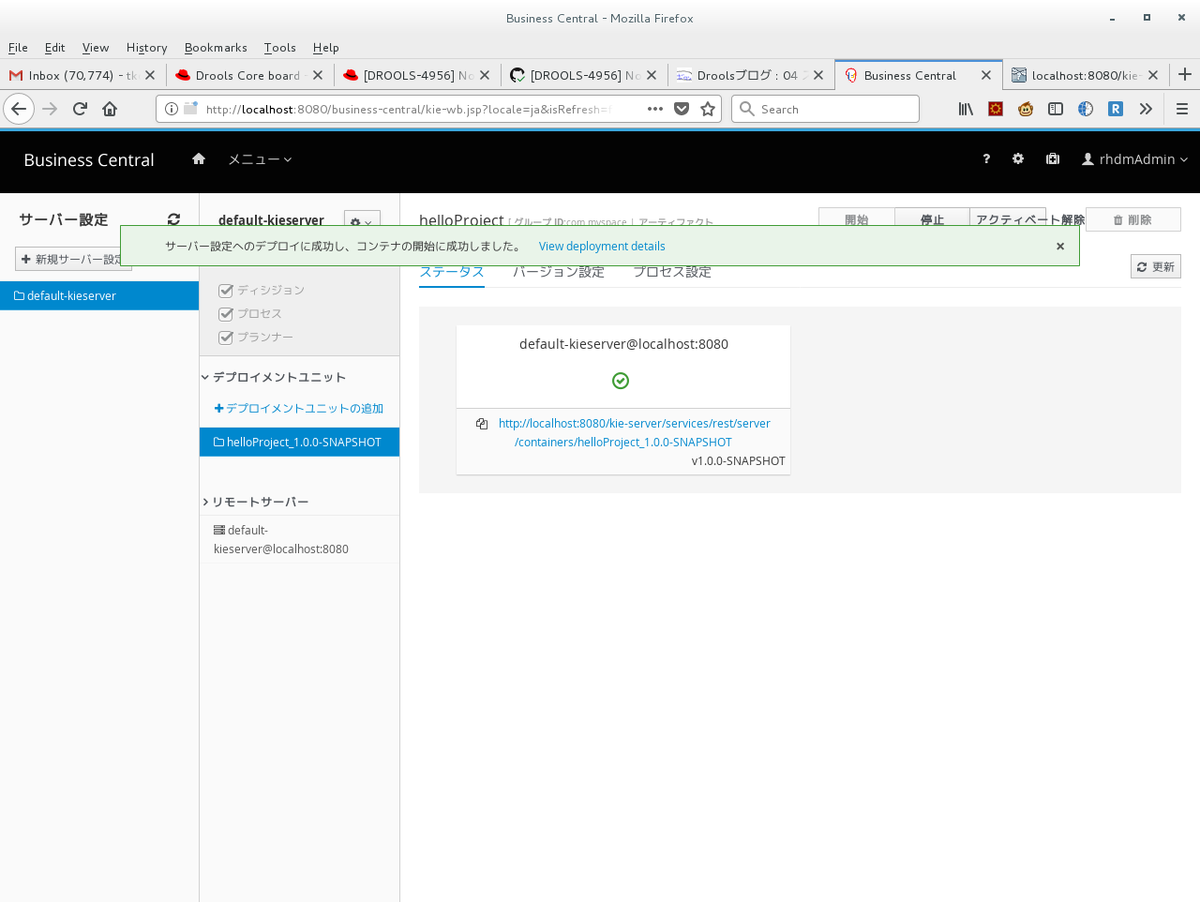This screenshot has height=902, width=1200.
Task: Toggle Firefox sidebar icon
Action: pos(1055,109)
